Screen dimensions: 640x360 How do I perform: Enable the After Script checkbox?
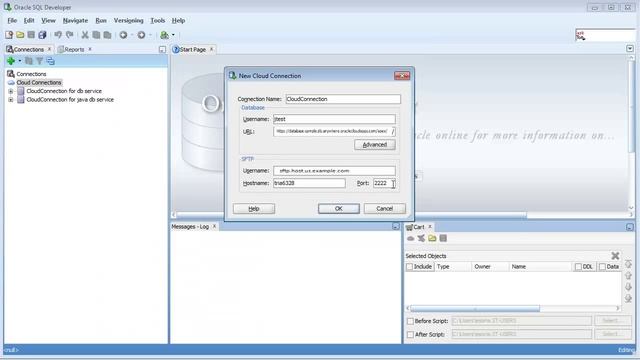[410, 335]
